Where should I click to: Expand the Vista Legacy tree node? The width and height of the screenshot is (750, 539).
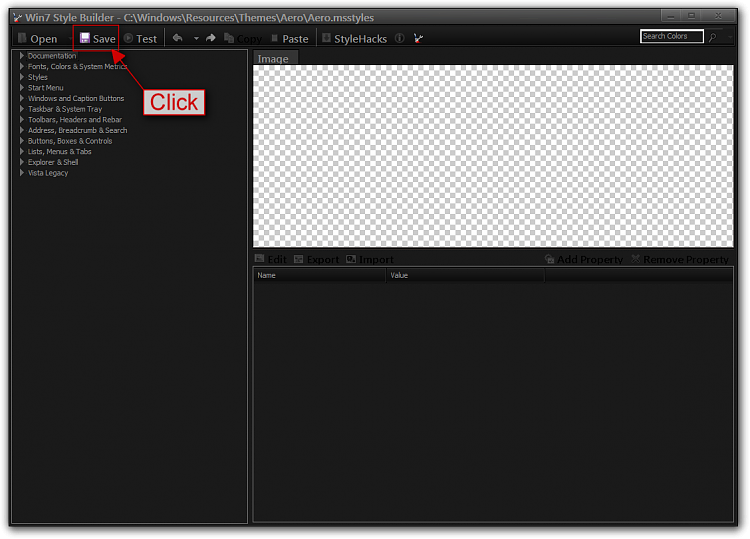coord(22,173)
